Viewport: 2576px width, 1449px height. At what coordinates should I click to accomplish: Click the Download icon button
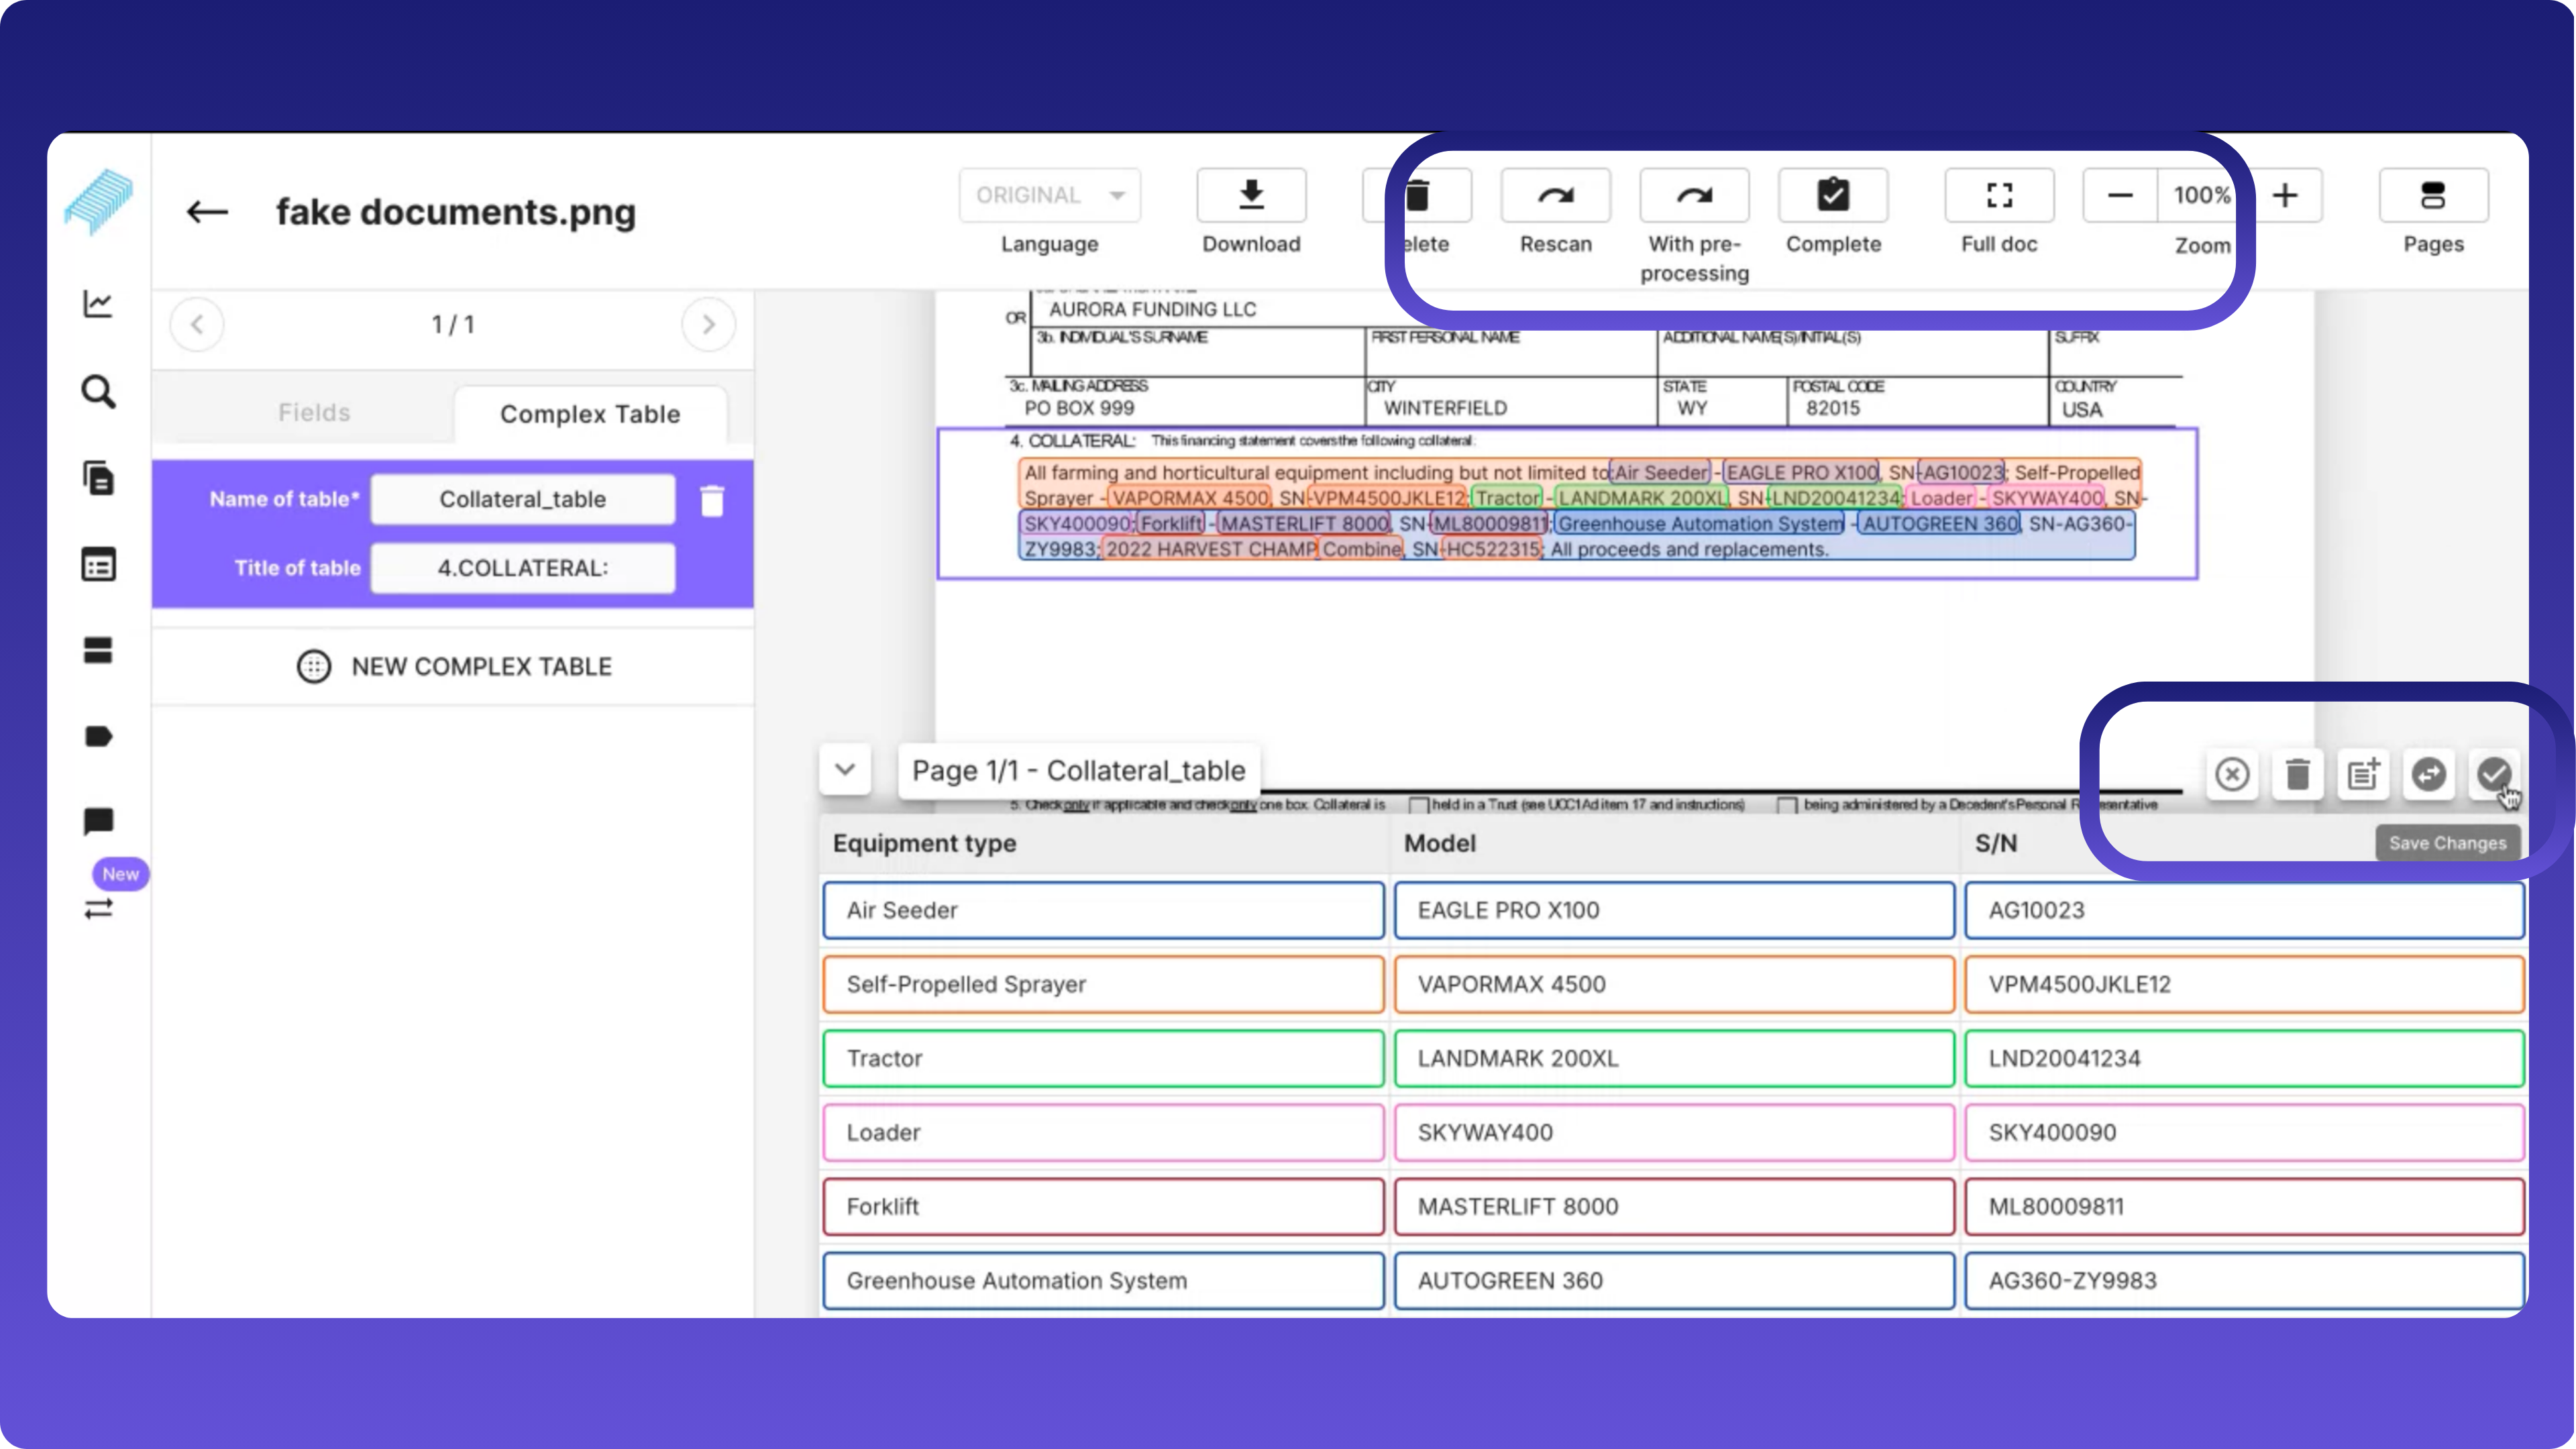pos(1251,195)
